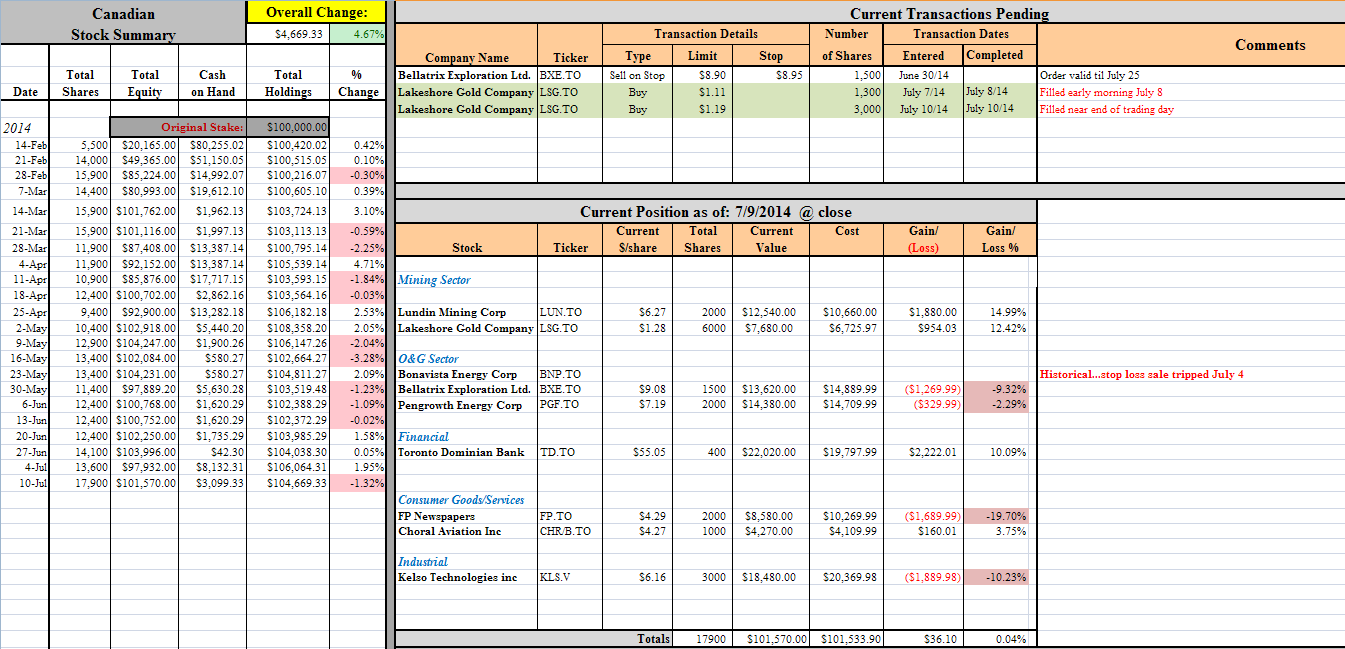Select the Current Position as of heading
1345x649 pixels.
click(716, 212)
